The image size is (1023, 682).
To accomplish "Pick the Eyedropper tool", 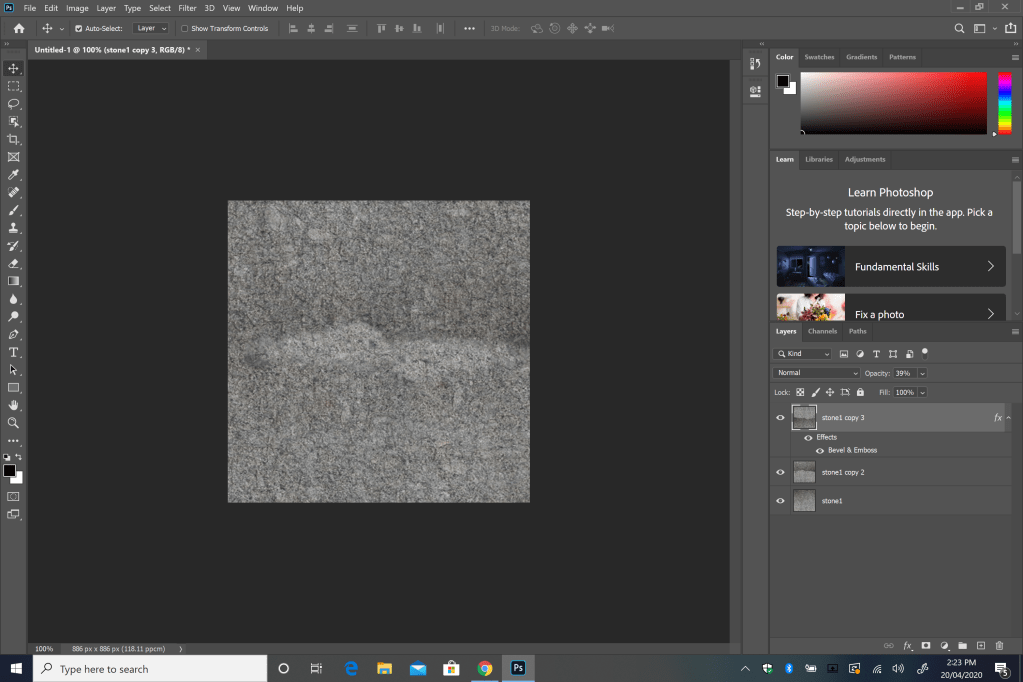I will pyautogui.click(x=14, y=175).
